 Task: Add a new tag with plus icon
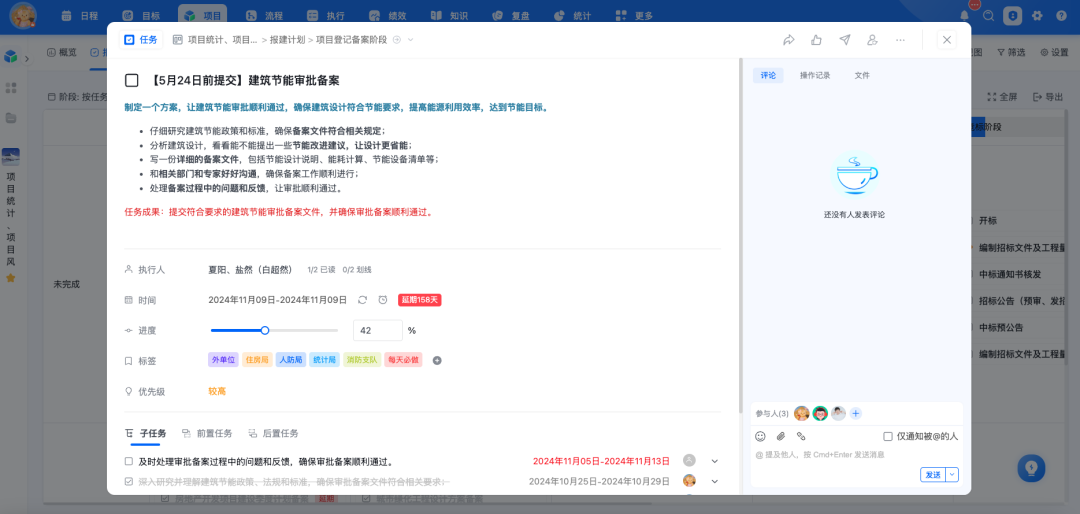437,360
